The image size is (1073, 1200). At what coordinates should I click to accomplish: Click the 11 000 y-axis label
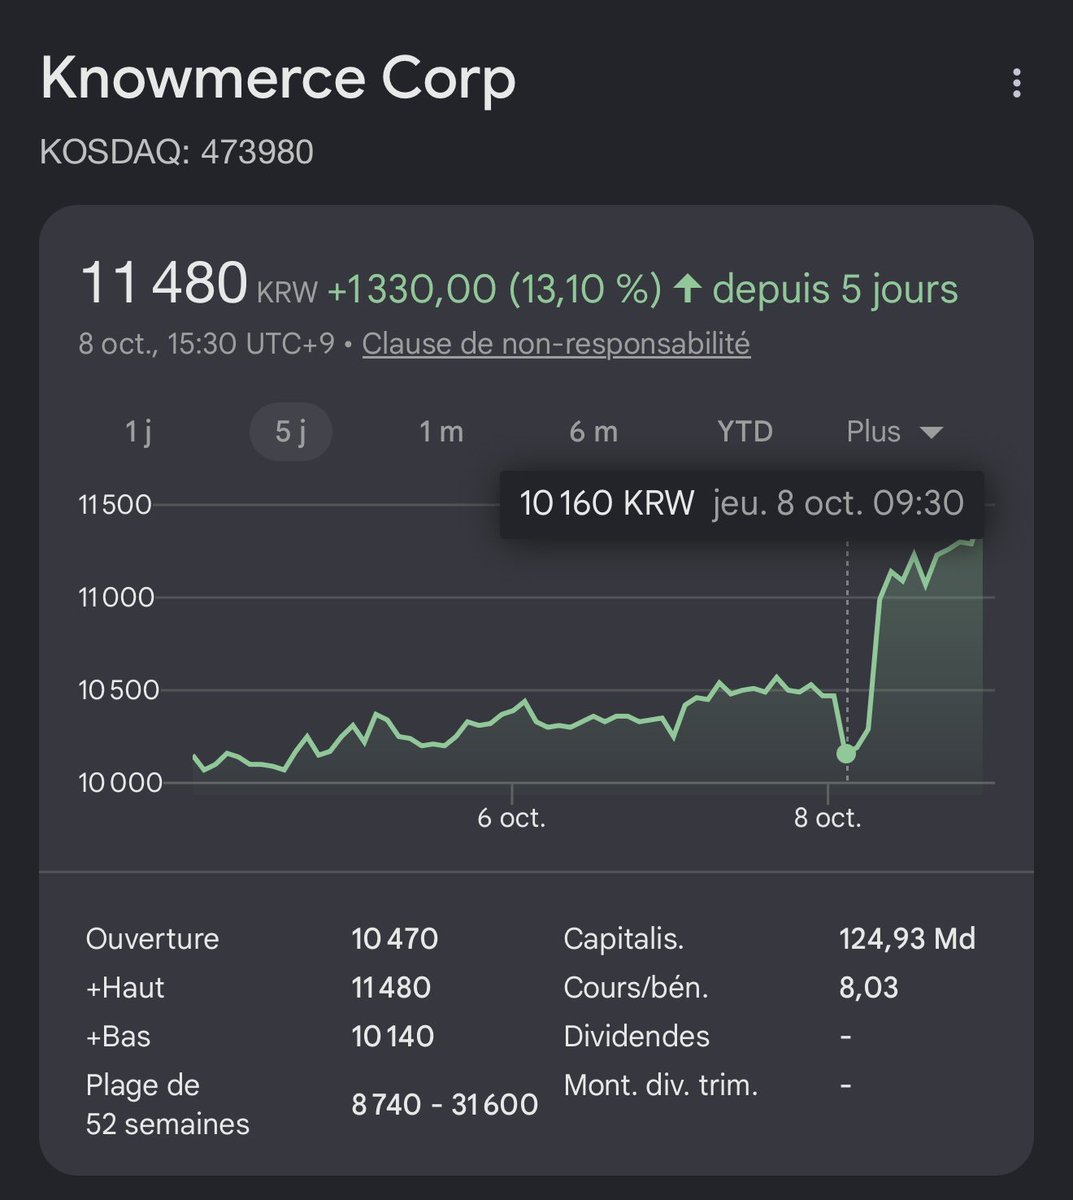116,597
